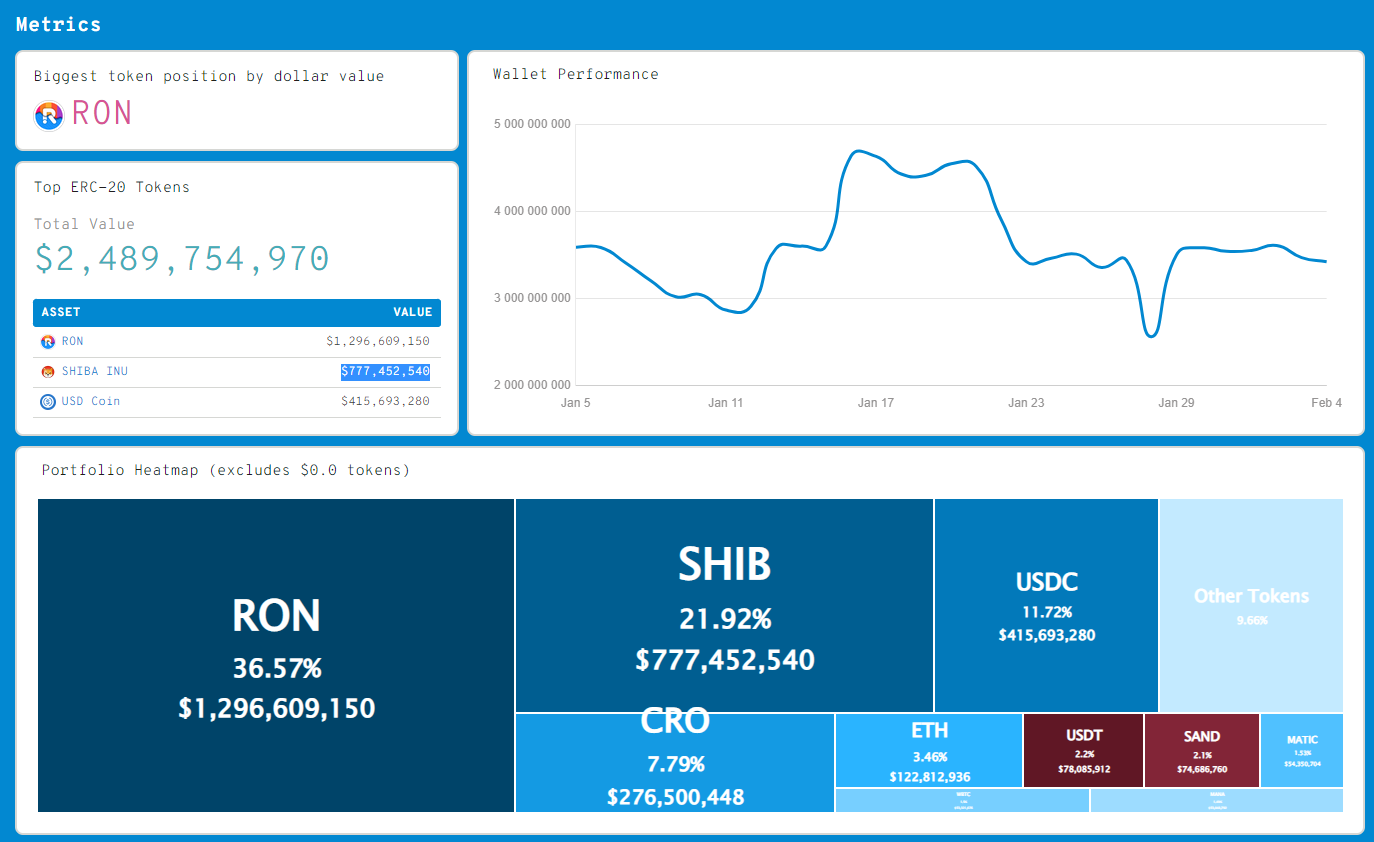Open the RON link in the asset table
This screenshot has height=842, width=1374.
[x=73, y=341]
